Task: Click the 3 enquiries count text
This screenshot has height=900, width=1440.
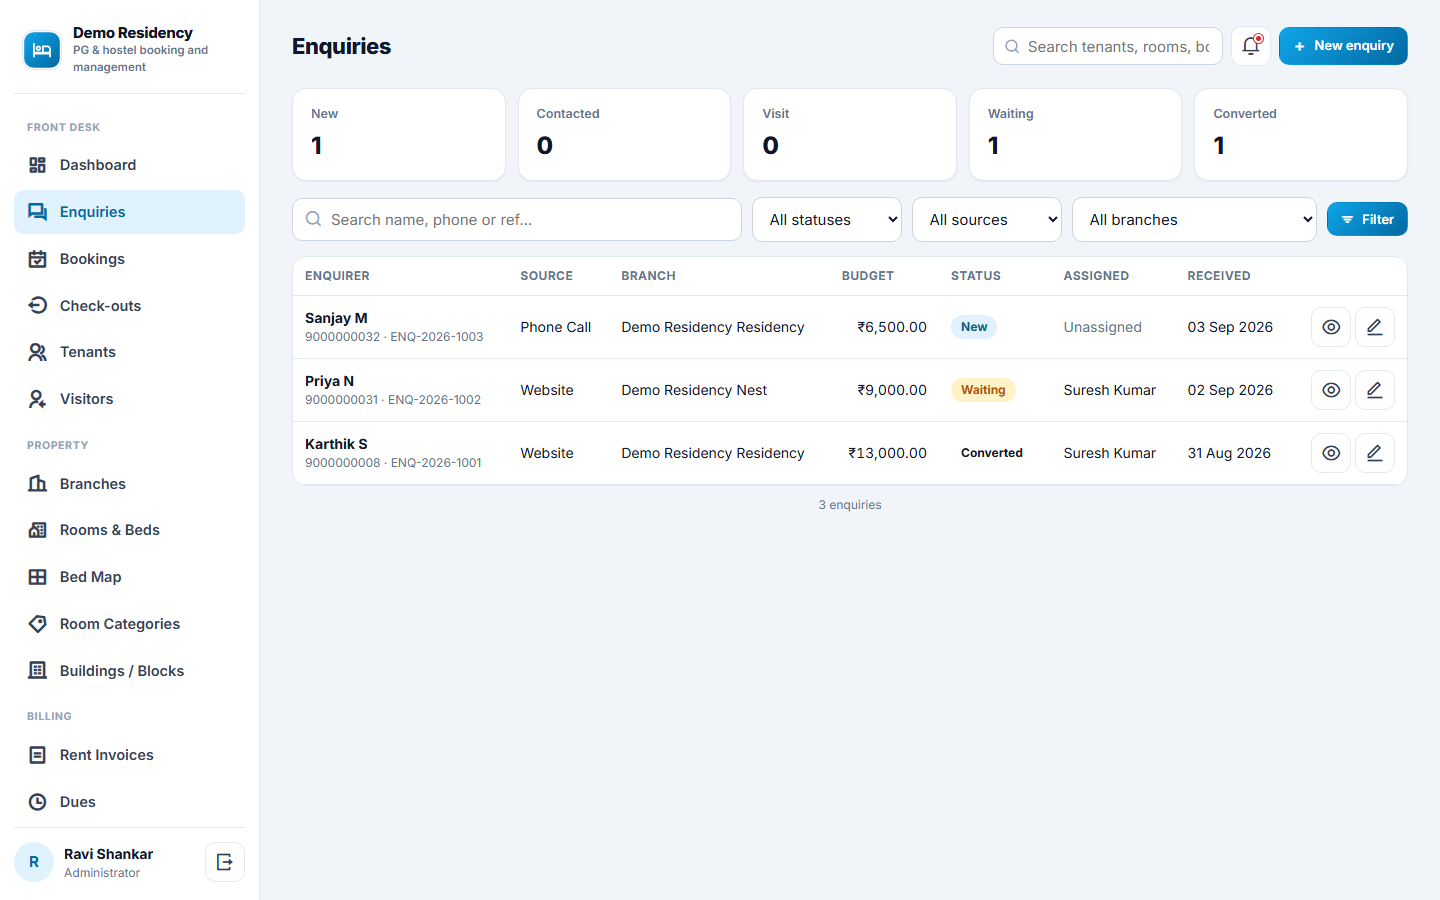Action: (x=850, y=505)
